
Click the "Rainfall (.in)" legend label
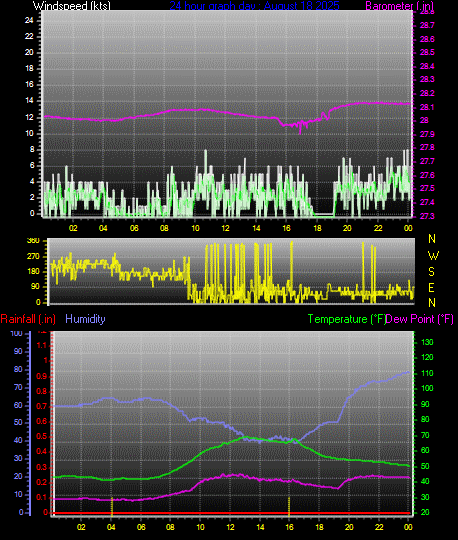(x=28, y=319)
